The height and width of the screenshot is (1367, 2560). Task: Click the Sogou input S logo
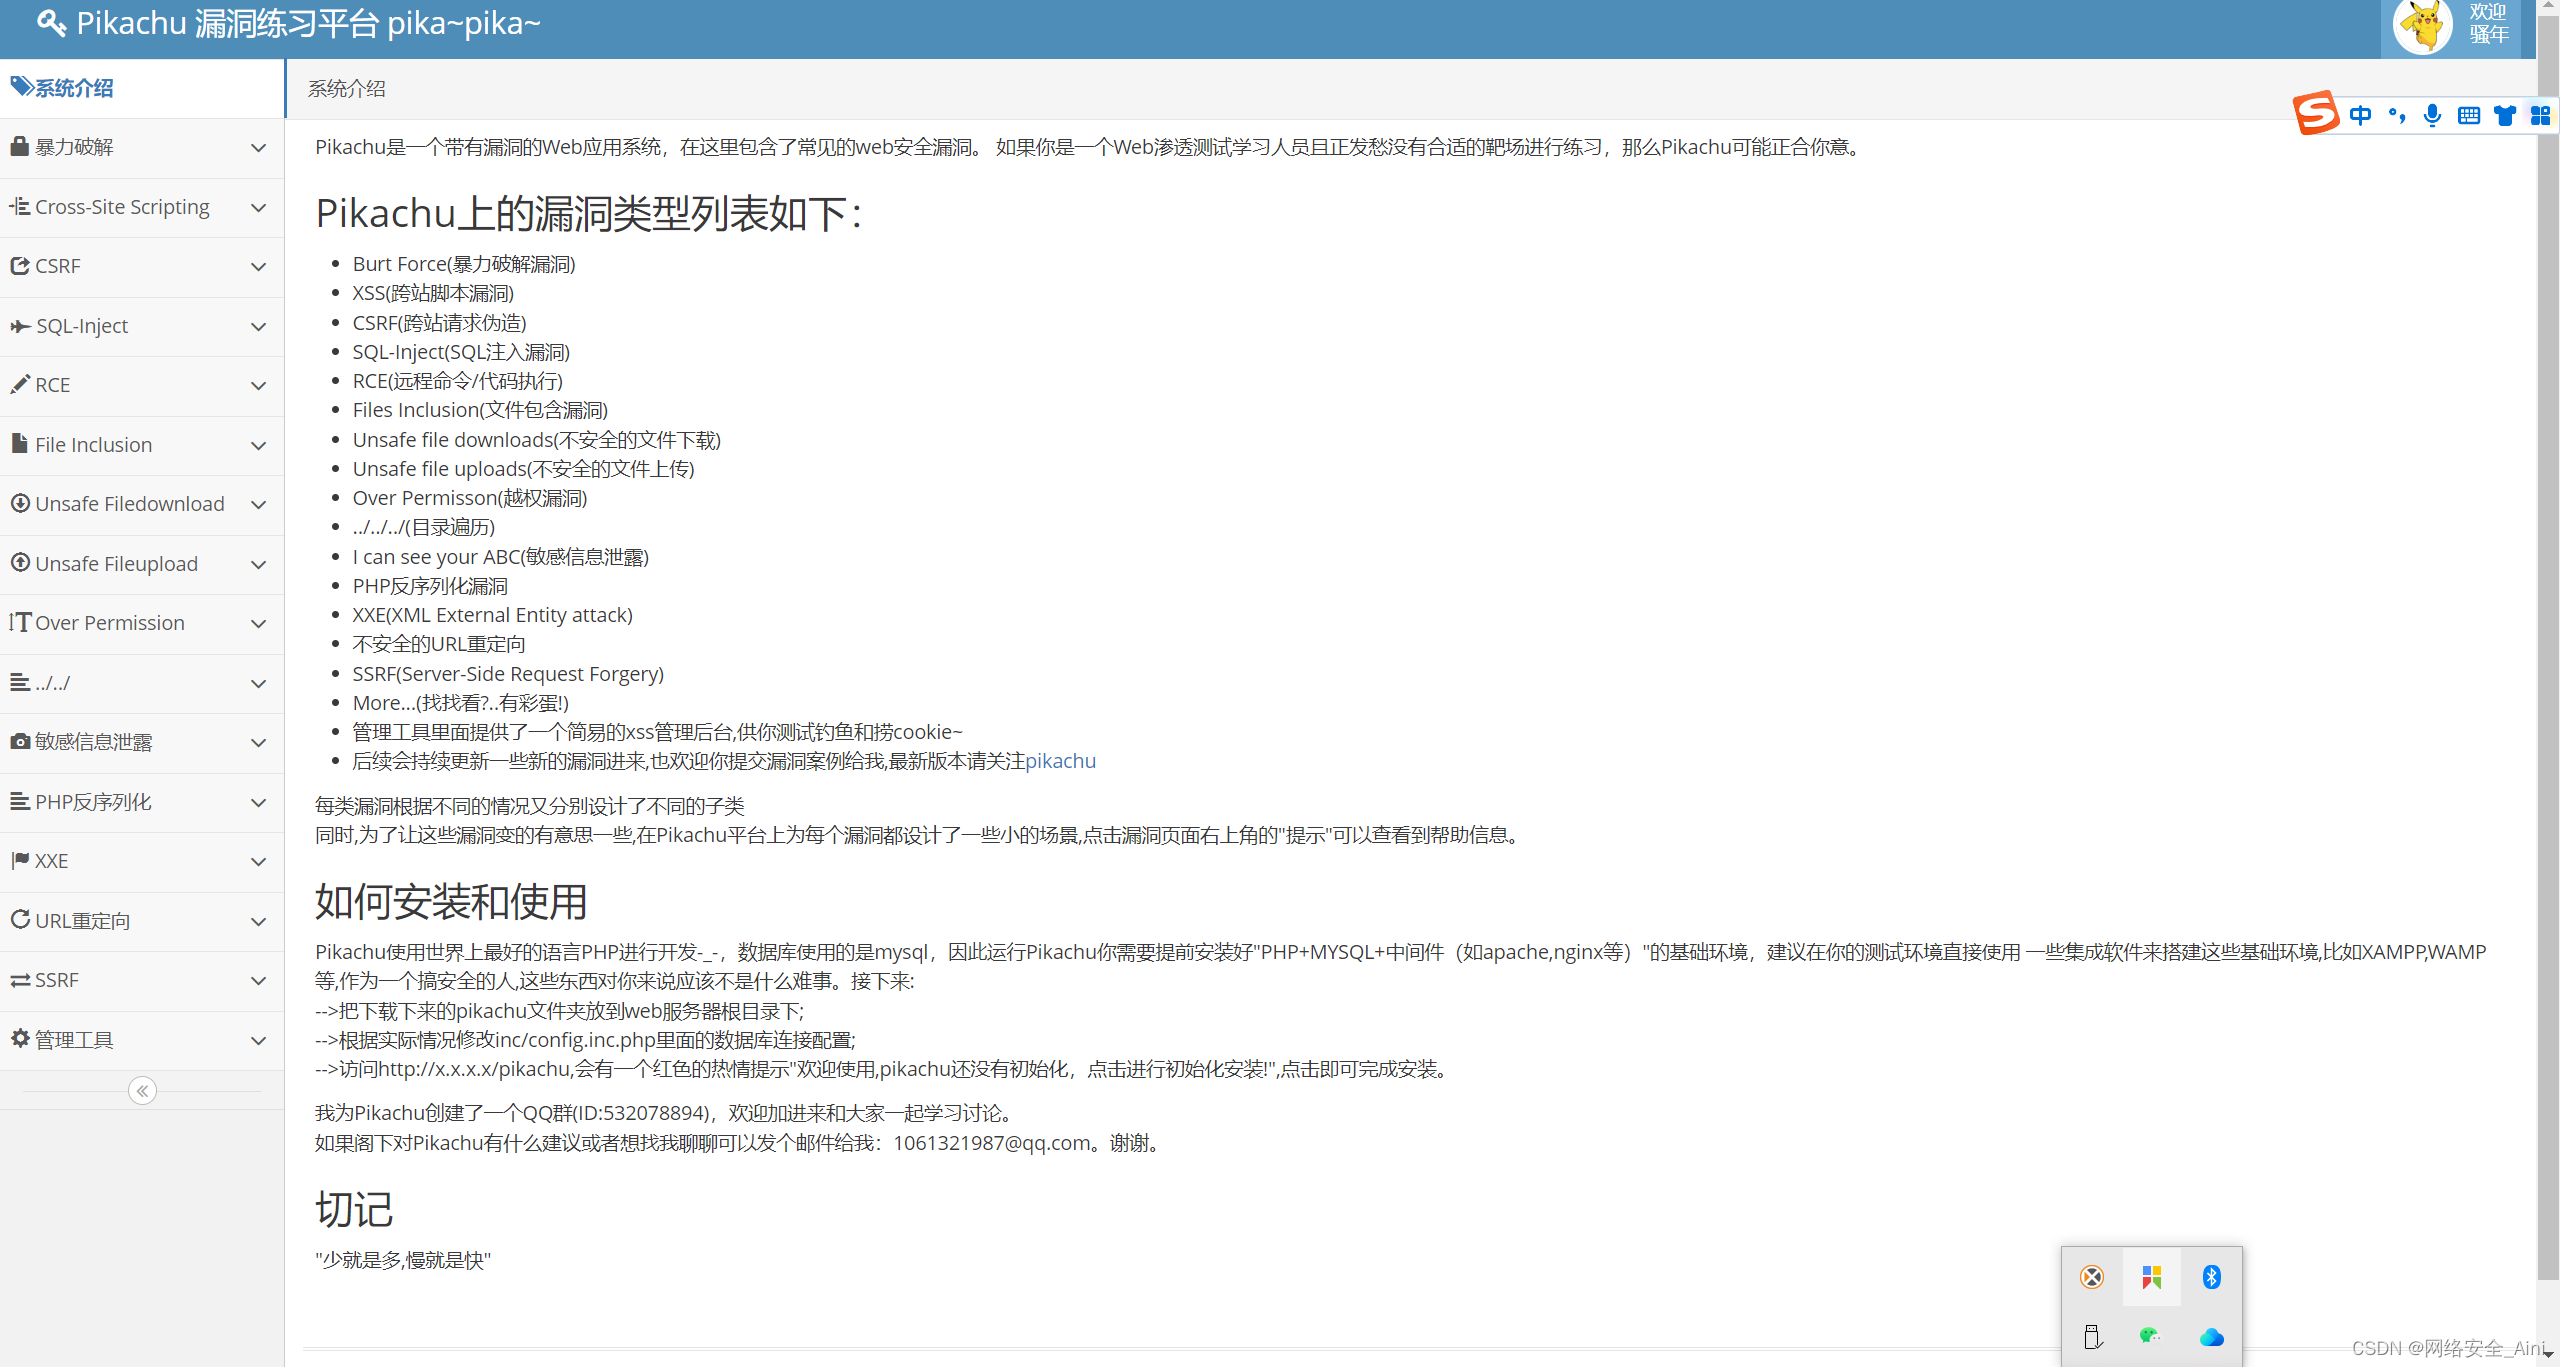click(2316, 113)
